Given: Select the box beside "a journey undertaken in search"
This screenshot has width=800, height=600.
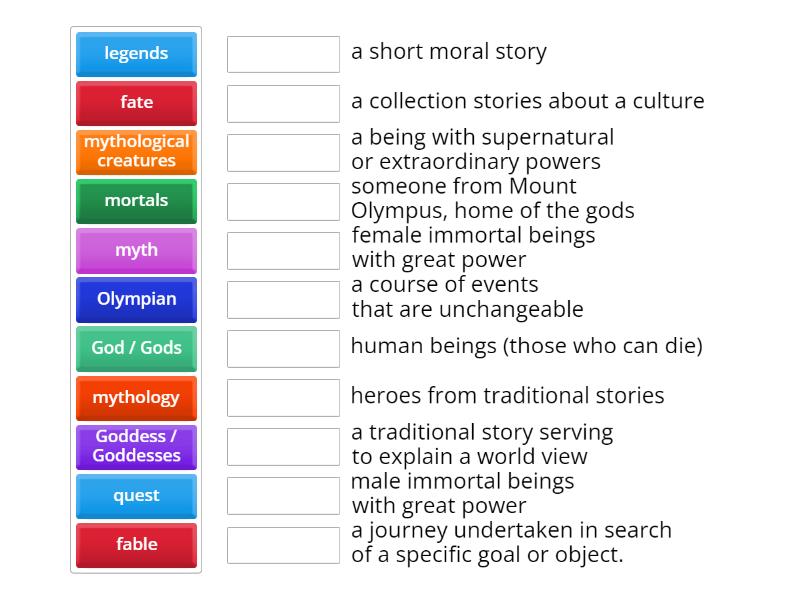Looking at the screenshot, I should click(284, 545).
